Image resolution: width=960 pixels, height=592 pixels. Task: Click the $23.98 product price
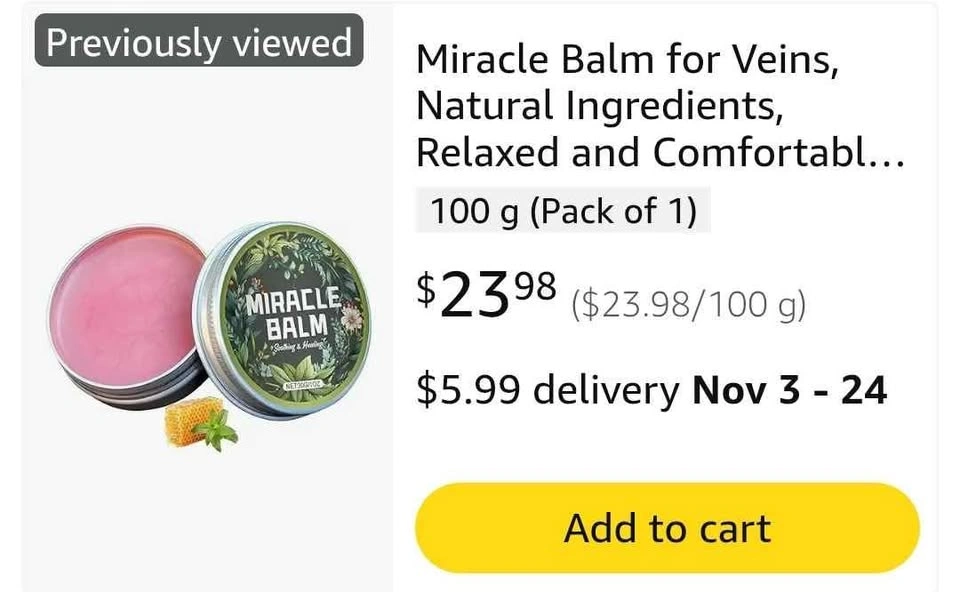coord(487,293)
